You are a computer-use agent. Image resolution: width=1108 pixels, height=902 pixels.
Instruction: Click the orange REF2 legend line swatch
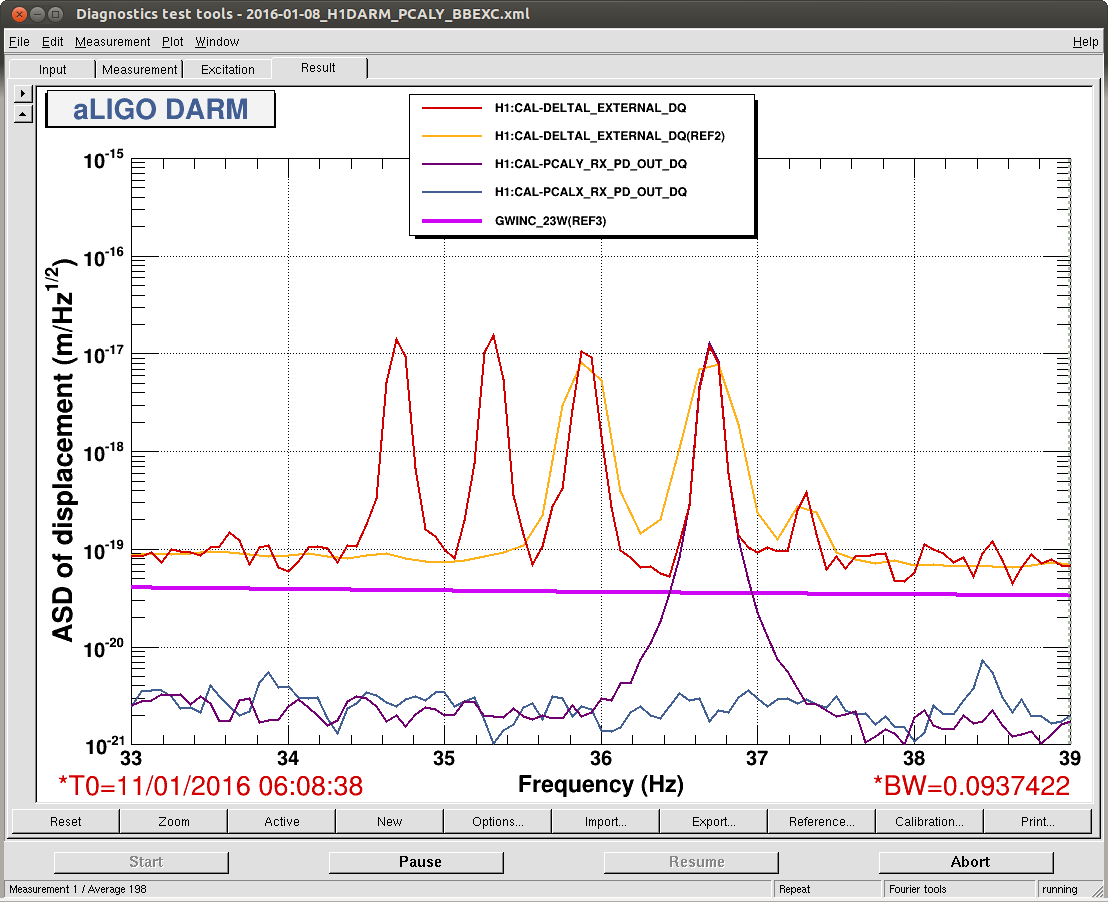point(452,136)
